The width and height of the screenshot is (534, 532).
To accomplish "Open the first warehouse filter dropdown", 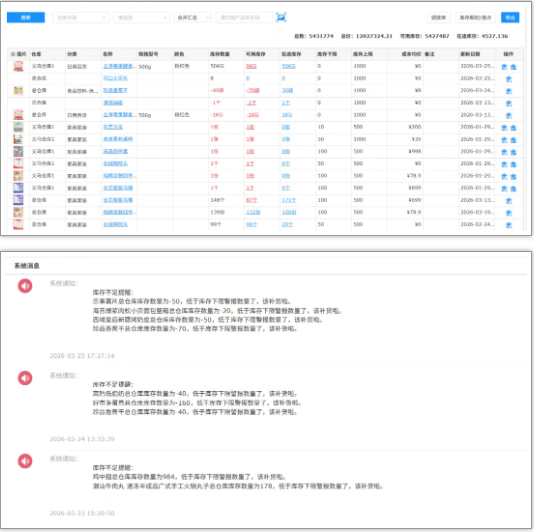I will pos(80,17).
